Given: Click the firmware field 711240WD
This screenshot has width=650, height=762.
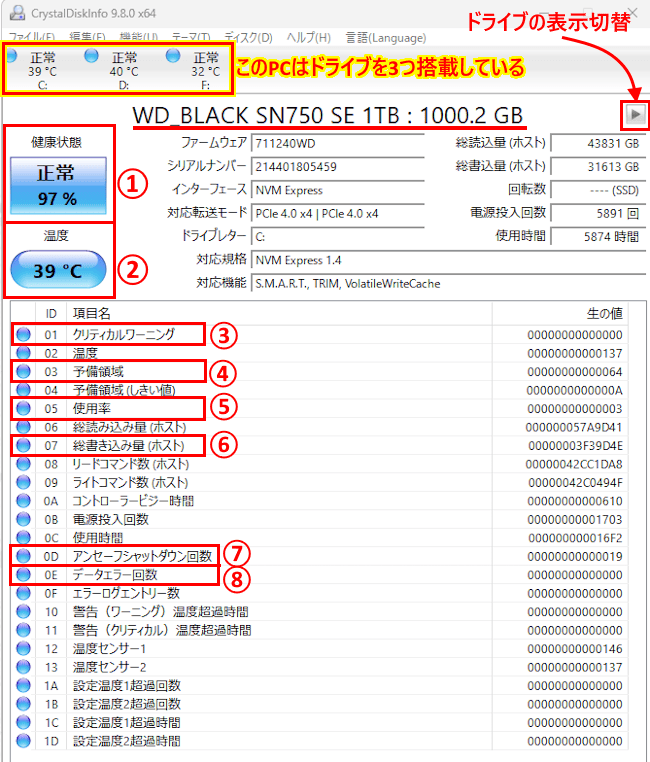Looking at the screenshot, I should coord(338,143).
